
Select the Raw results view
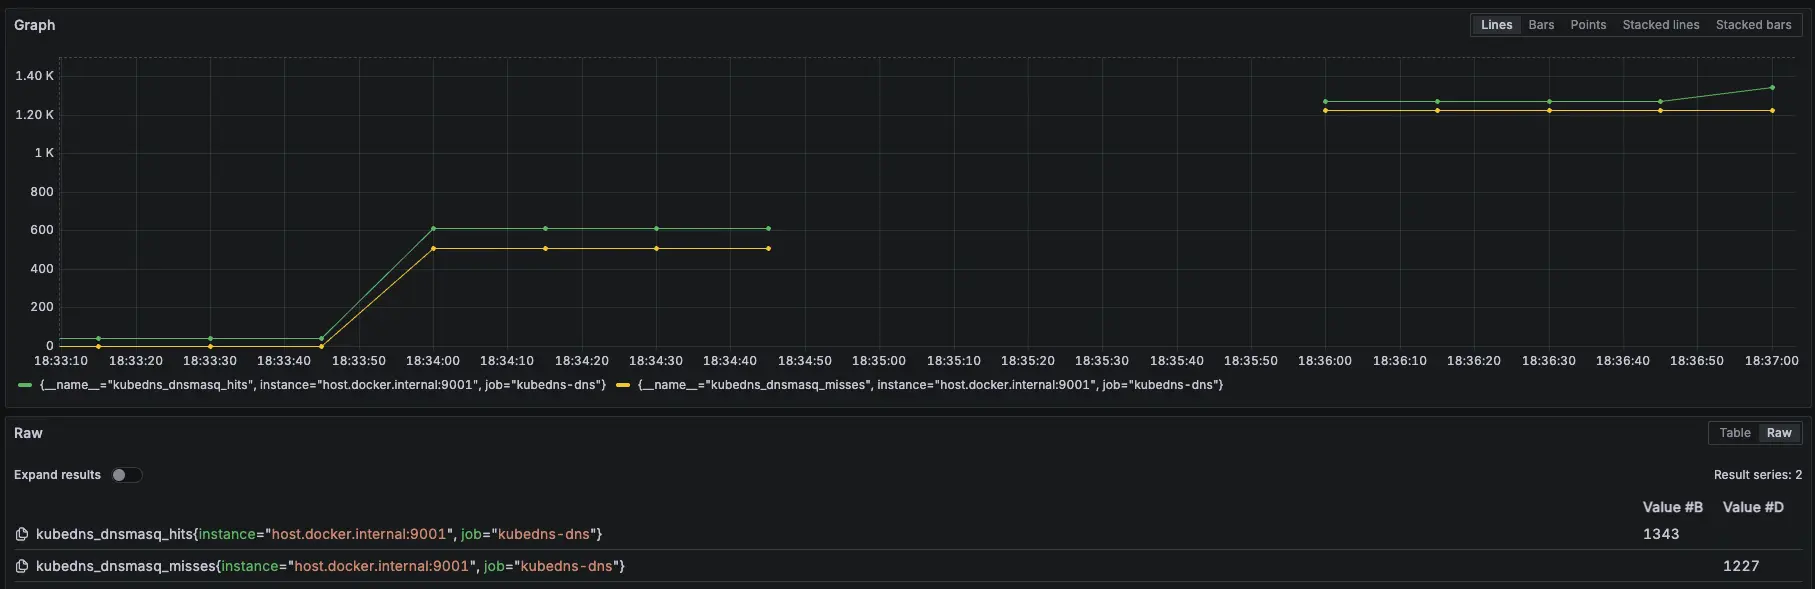click(x=1779, y=433)
